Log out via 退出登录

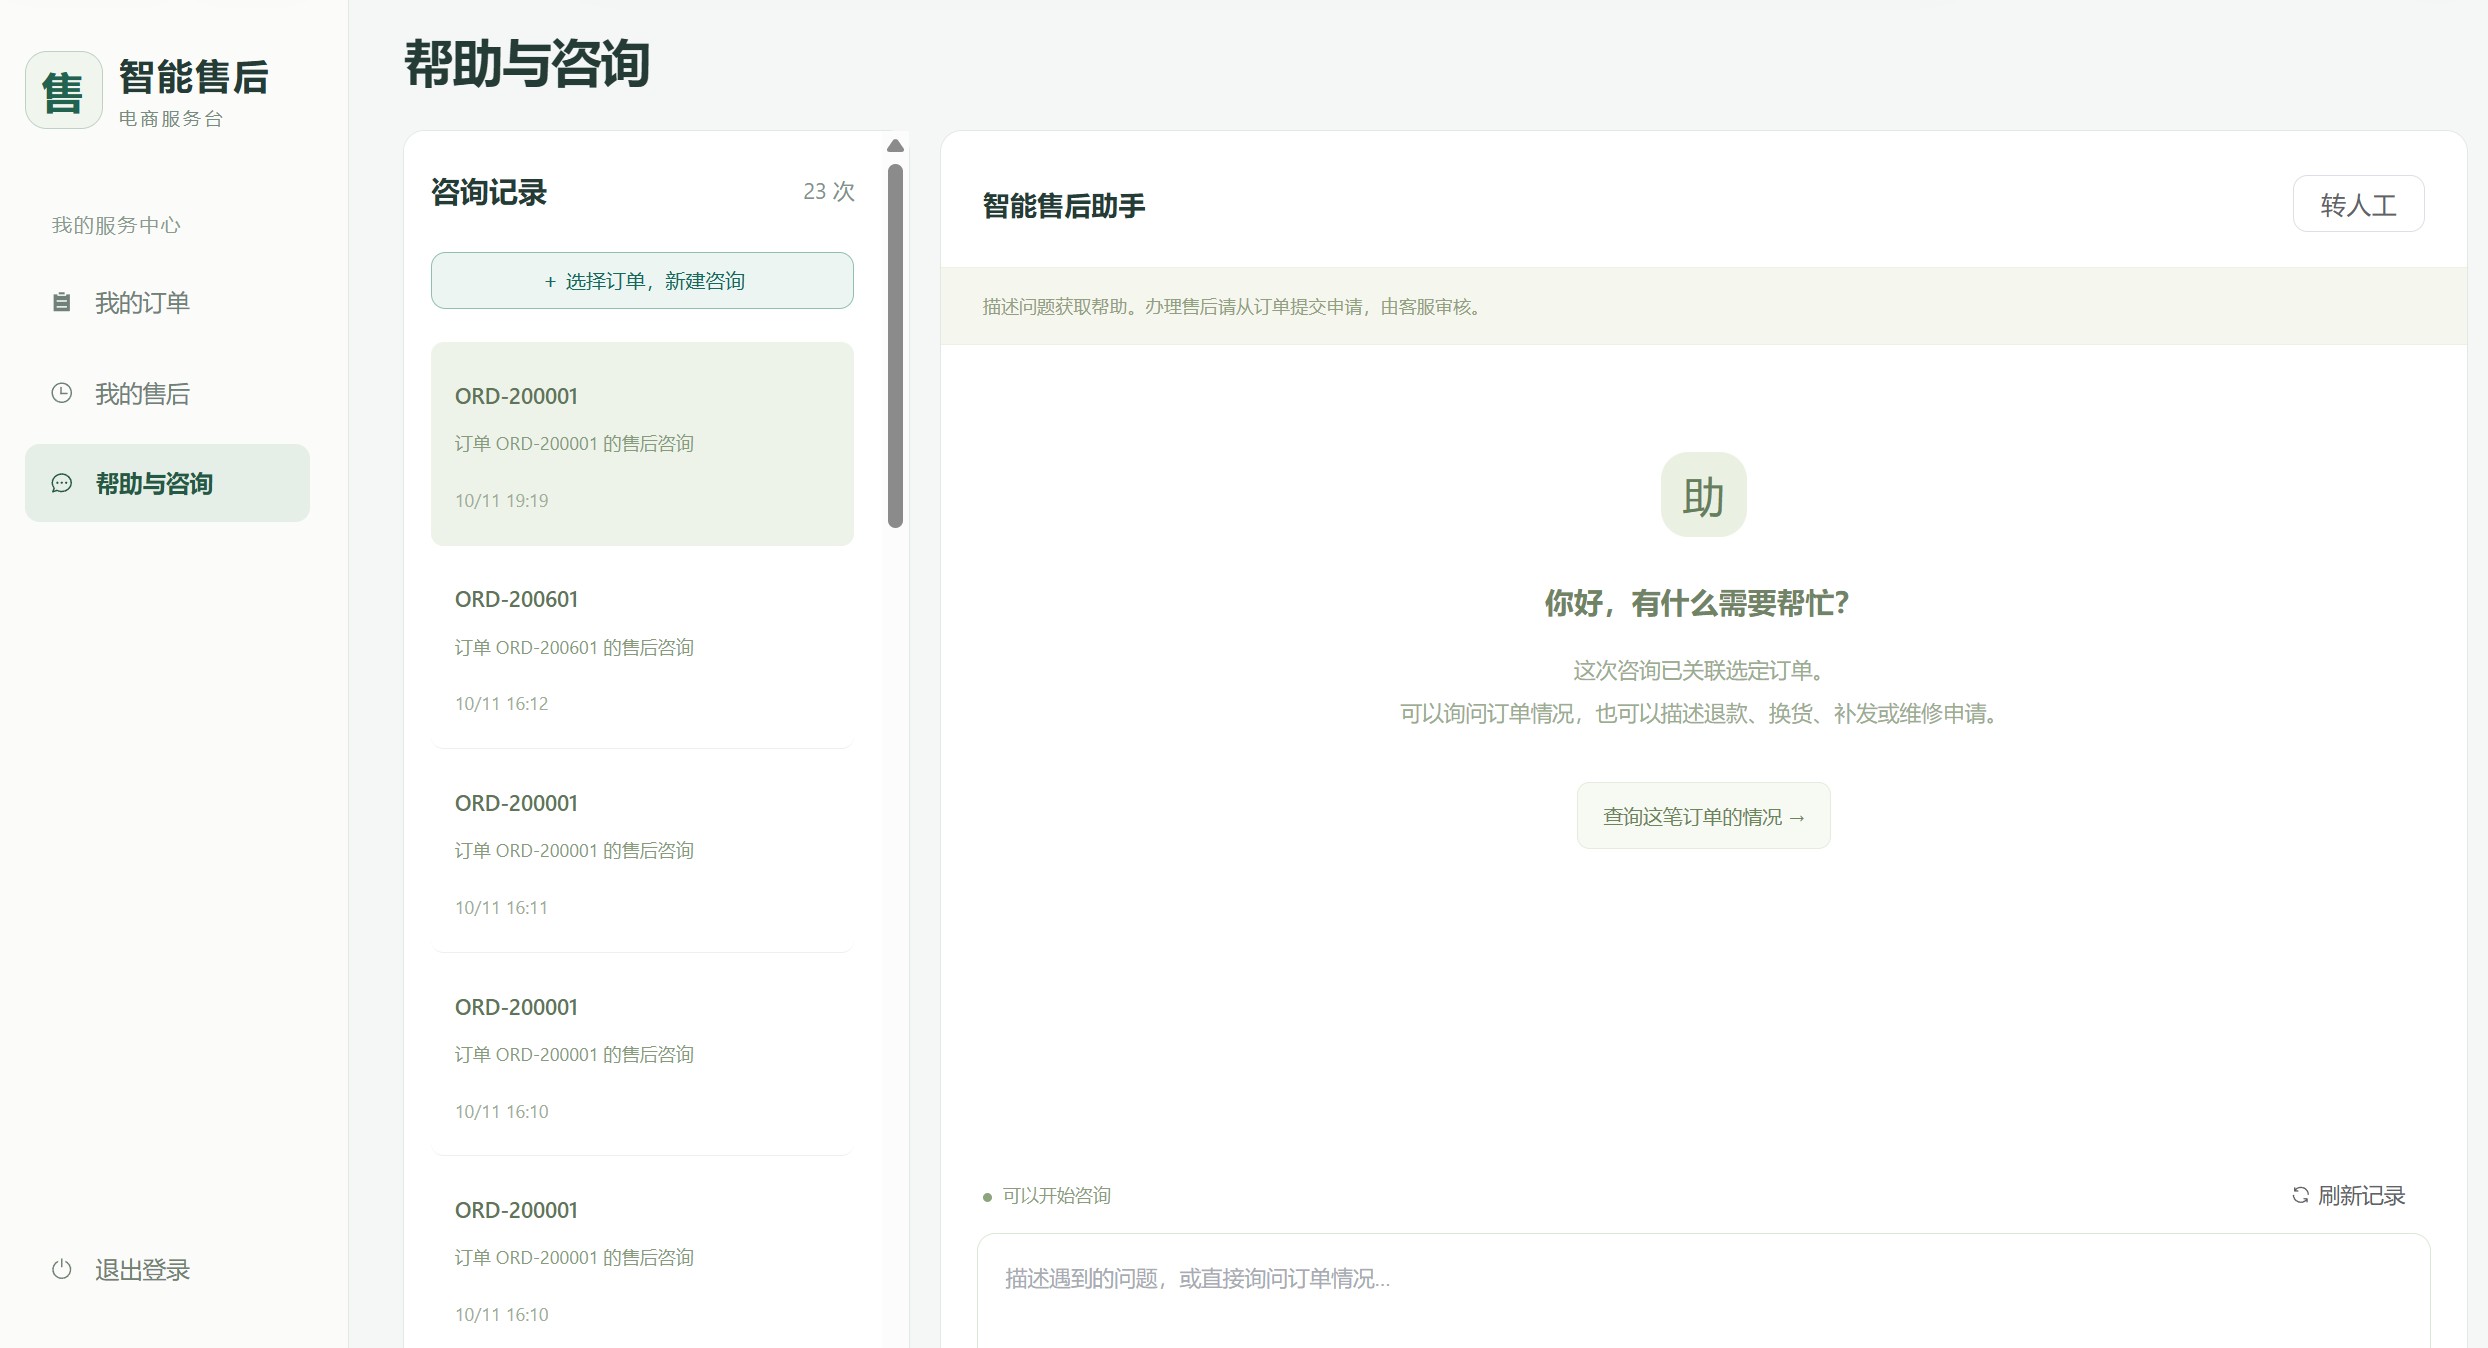[167, 1269]
